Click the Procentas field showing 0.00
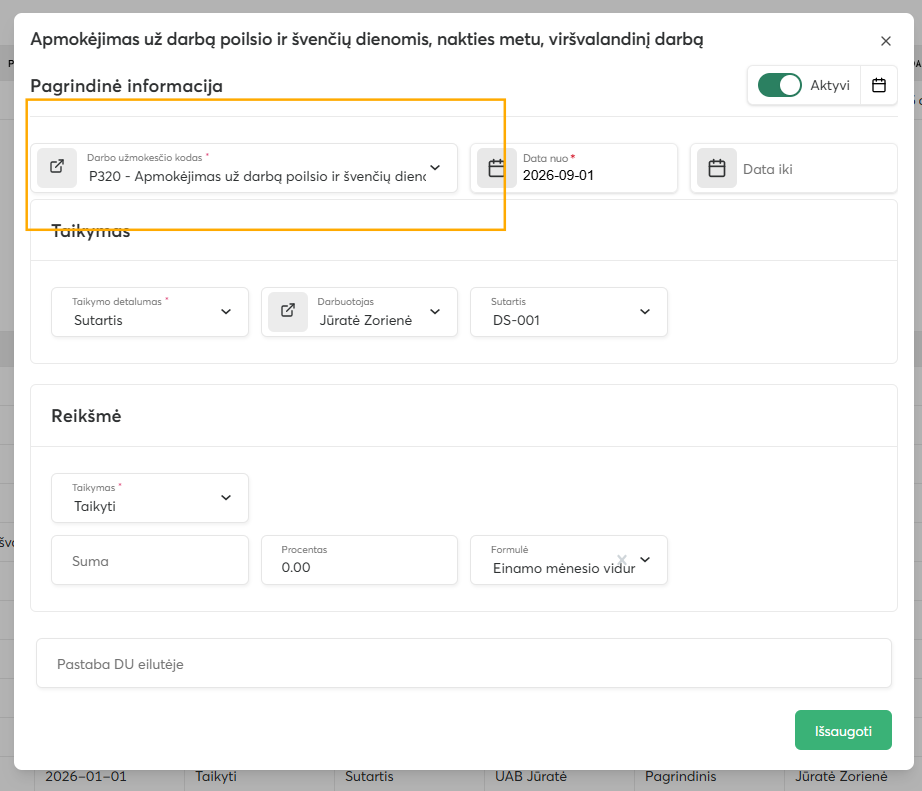This screenshot has height=791, width=922. 359,560
